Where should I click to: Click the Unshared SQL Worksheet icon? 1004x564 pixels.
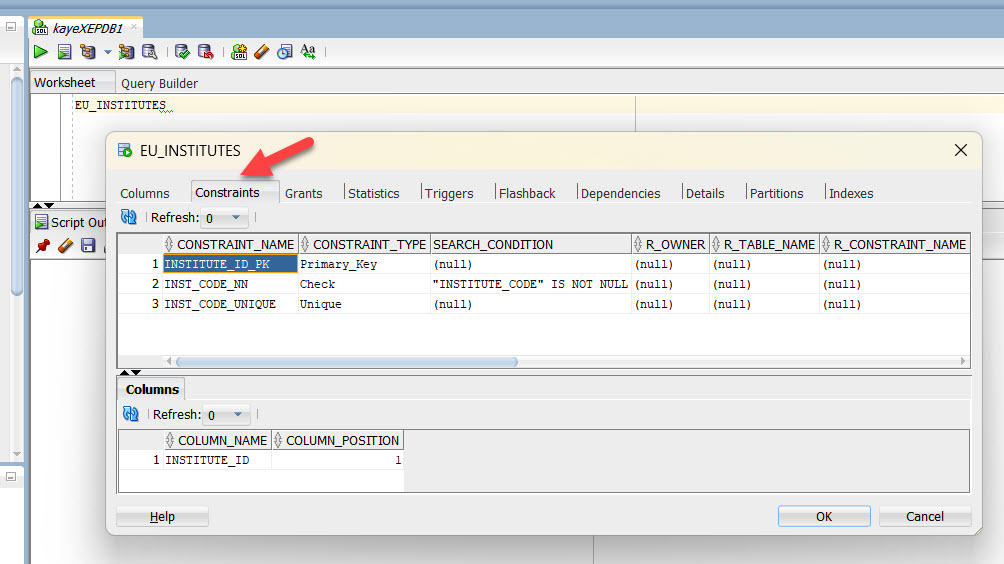click(239, 52)
